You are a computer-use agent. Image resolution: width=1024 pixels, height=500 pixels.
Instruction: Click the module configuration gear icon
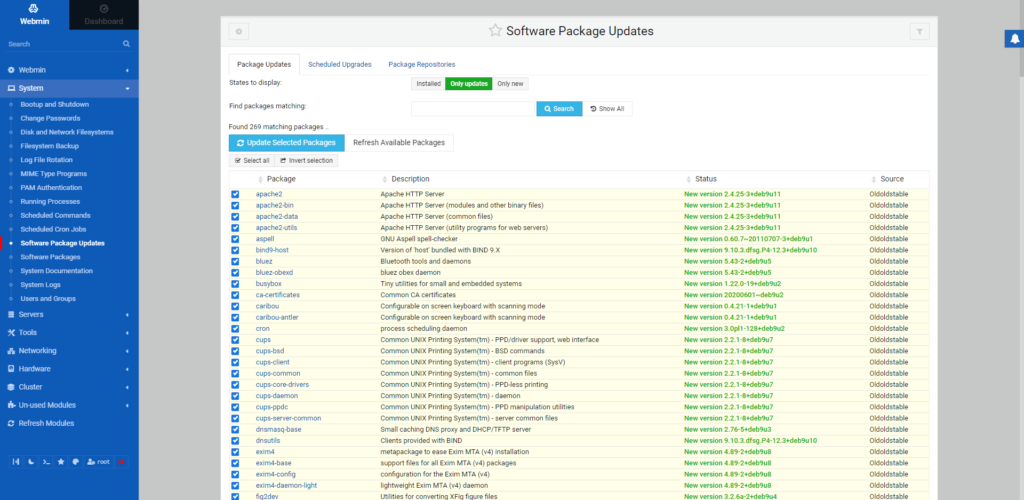[238, 31]
